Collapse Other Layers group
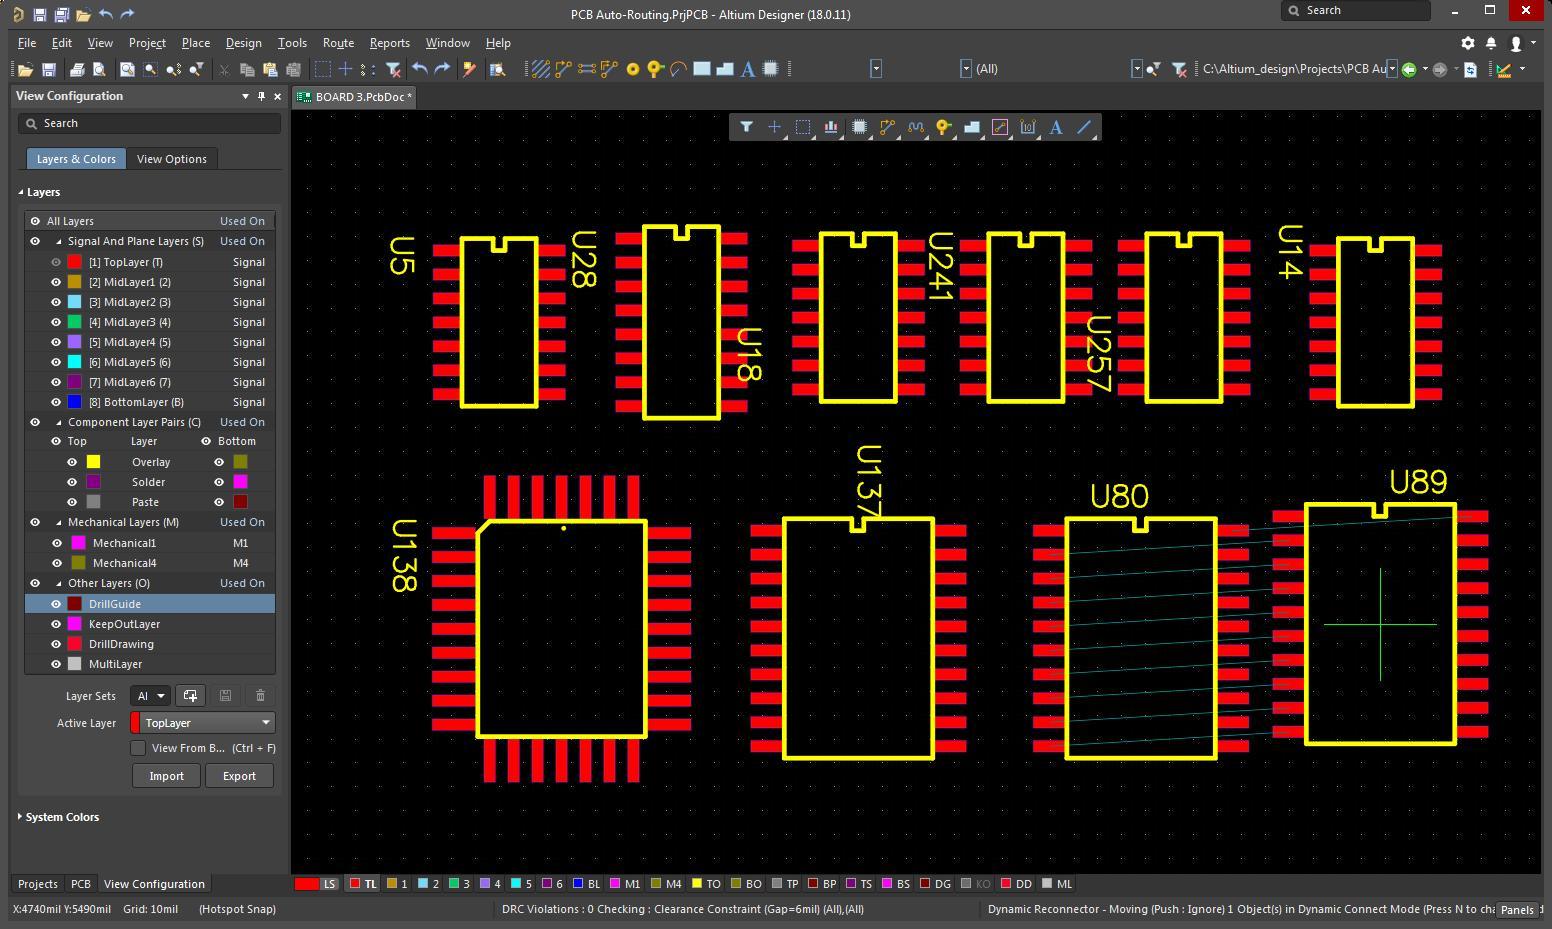1552x929 pixels. [x=58, y=583]
